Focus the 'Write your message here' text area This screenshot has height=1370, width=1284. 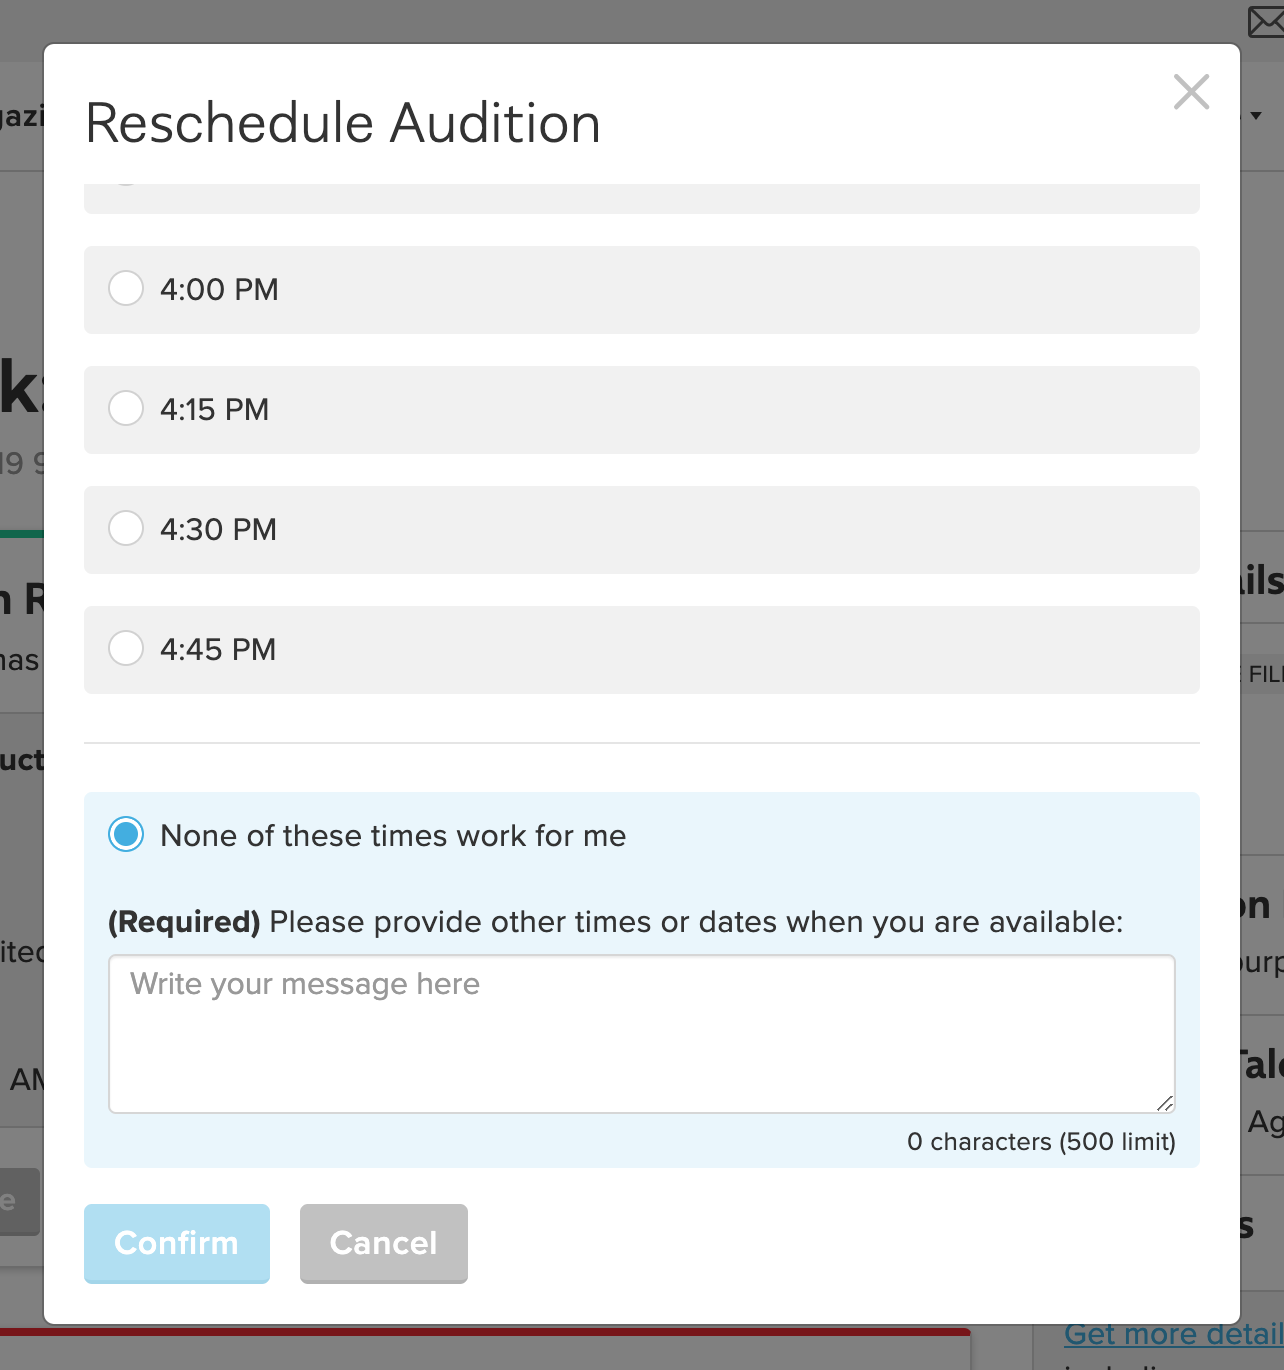(x=641, y=1033)
